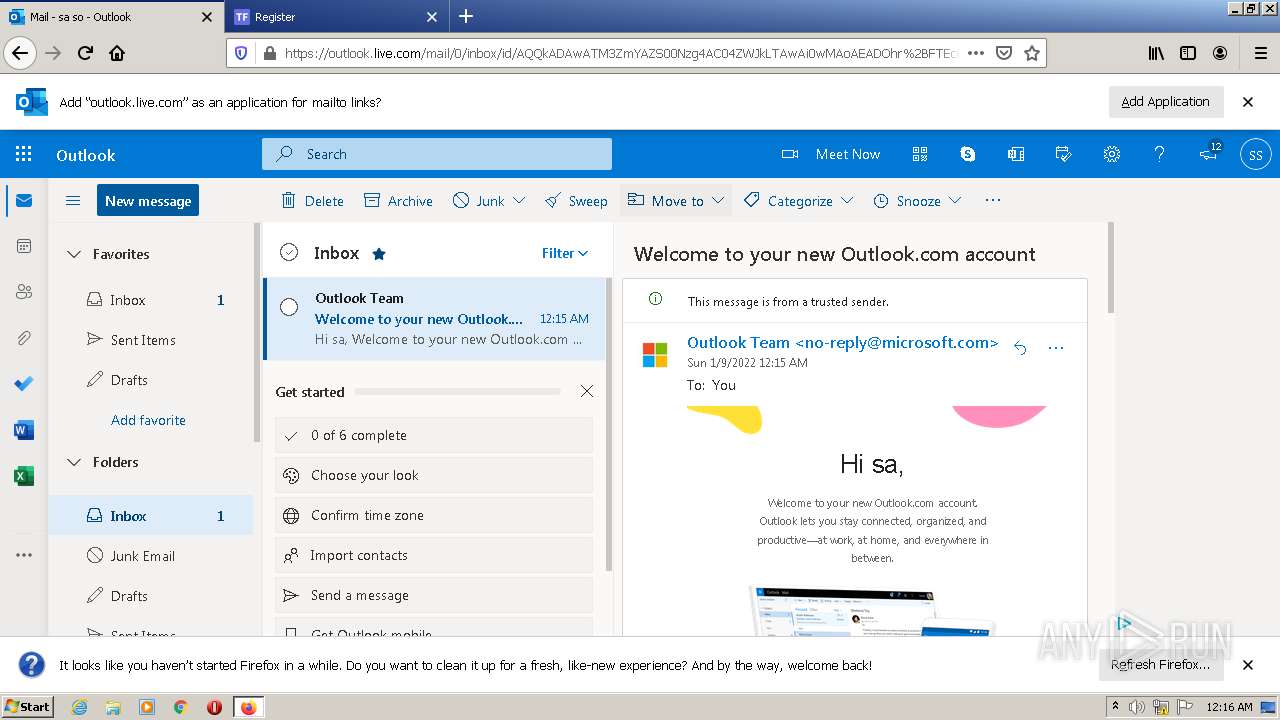1280x720 pixels.
Task: Reply to the Outlook Team message
Action: point(1020,348)
